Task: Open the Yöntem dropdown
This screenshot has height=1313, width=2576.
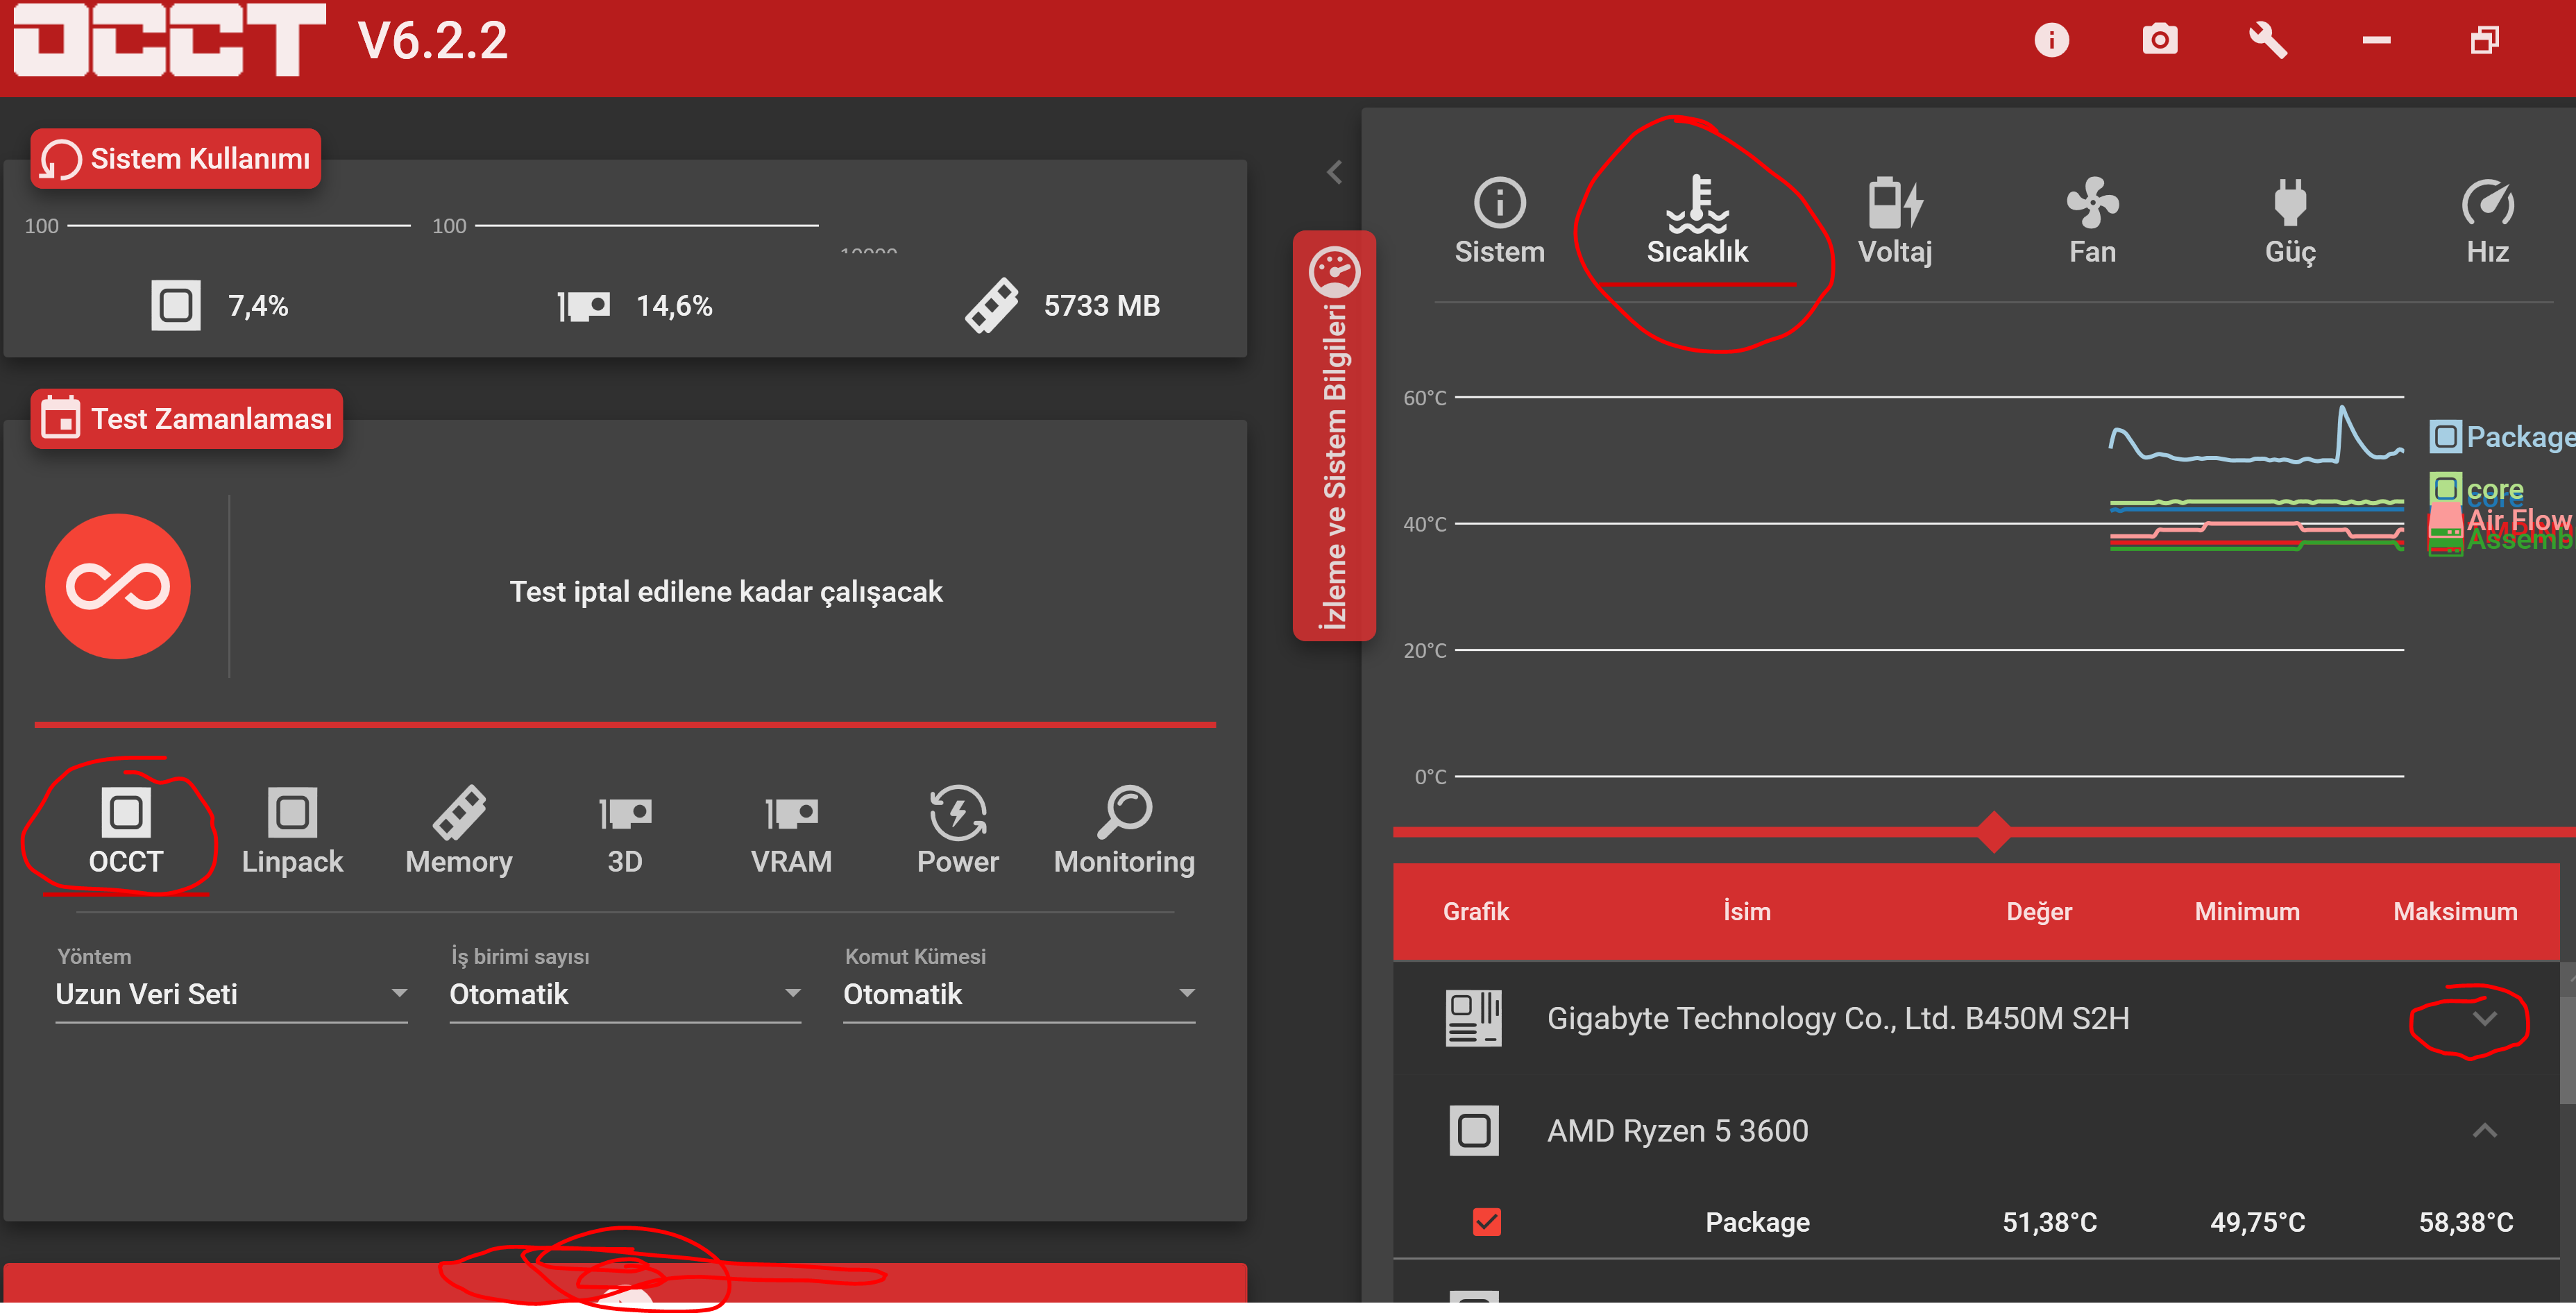Action: (x=231, y=994)
